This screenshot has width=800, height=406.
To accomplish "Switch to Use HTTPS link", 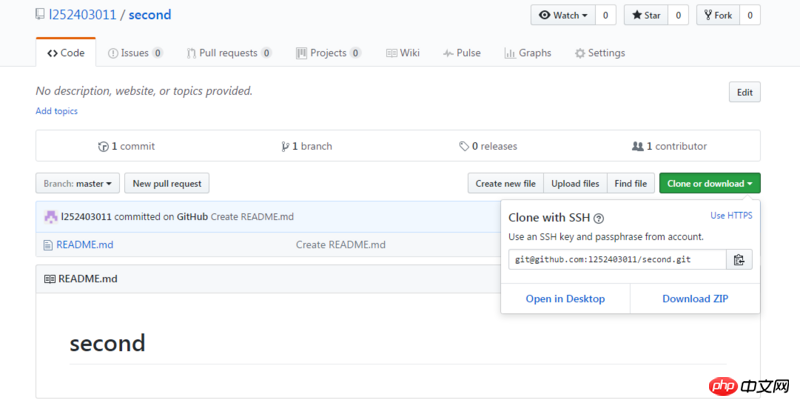I will click(x=731, y=216).
